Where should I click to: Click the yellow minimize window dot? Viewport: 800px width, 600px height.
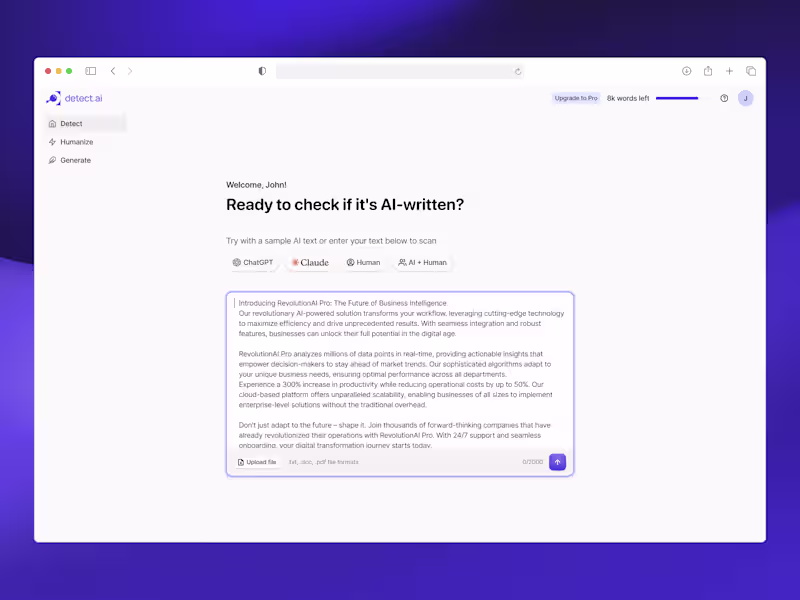pos(59,71)
